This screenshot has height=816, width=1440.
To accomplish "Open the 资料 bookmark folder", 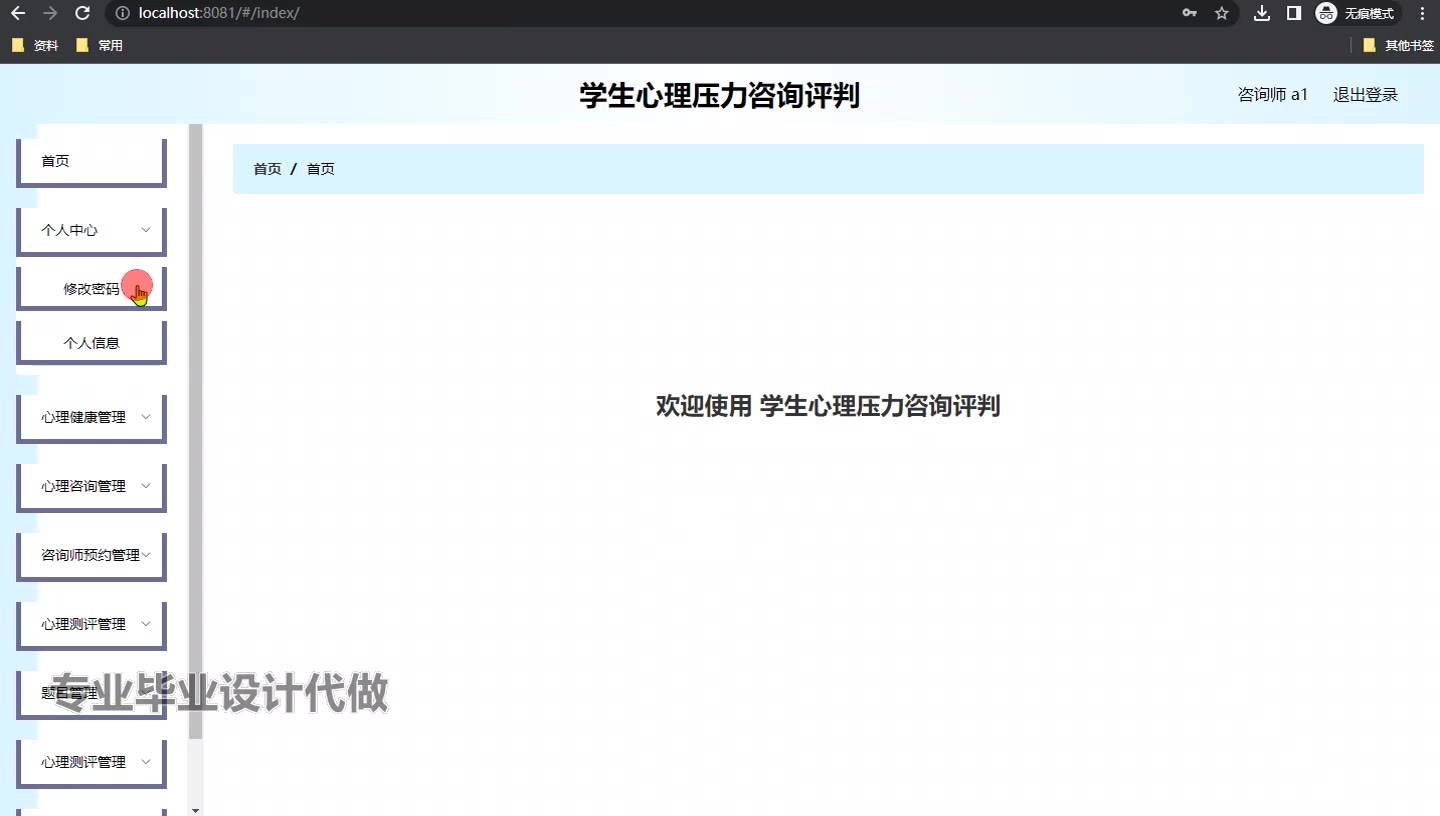I will point(35,45).
